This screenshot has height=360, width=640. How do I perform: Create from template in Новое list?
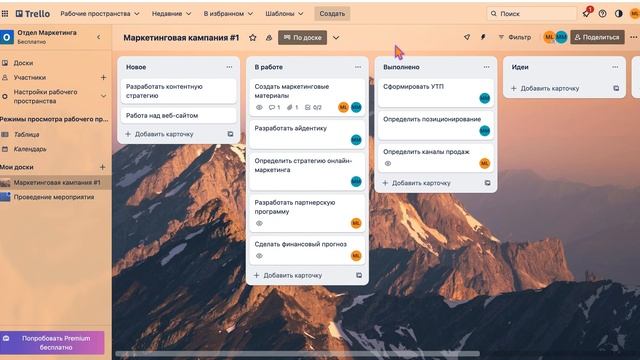coord(230,134)
